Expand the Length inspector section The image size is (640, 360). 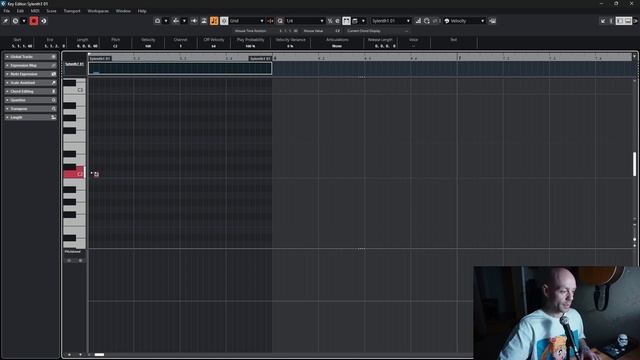point(31,117)
